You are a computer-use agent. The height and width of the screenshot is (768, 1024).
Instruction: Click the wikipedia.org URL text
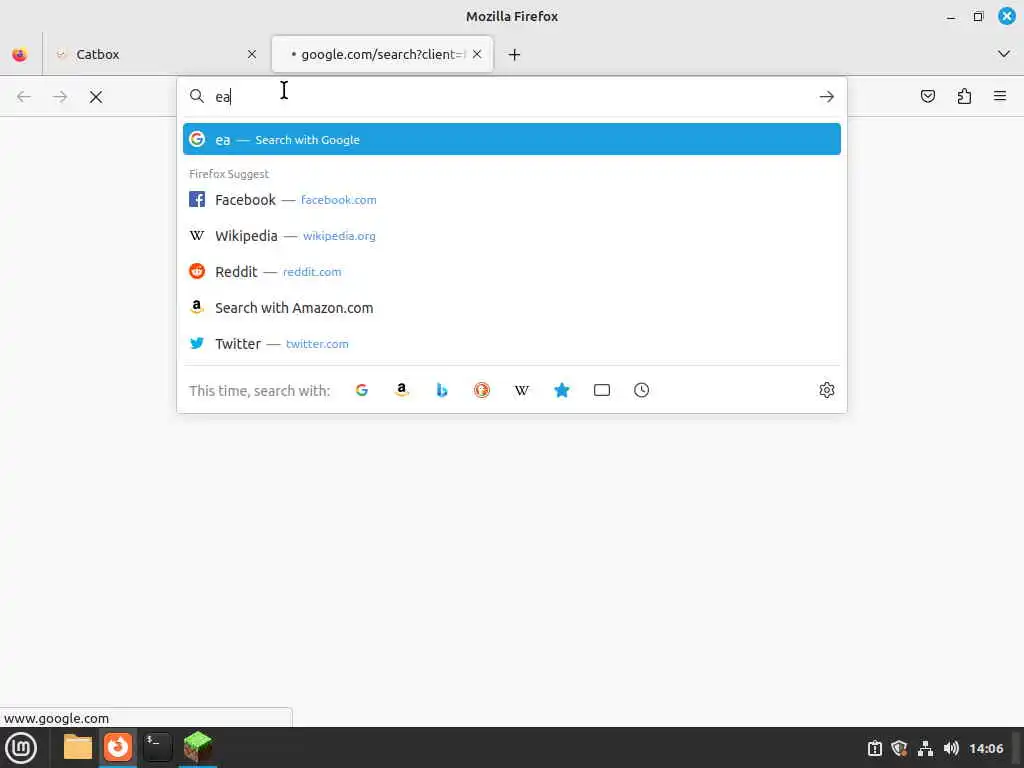(339, 236)
